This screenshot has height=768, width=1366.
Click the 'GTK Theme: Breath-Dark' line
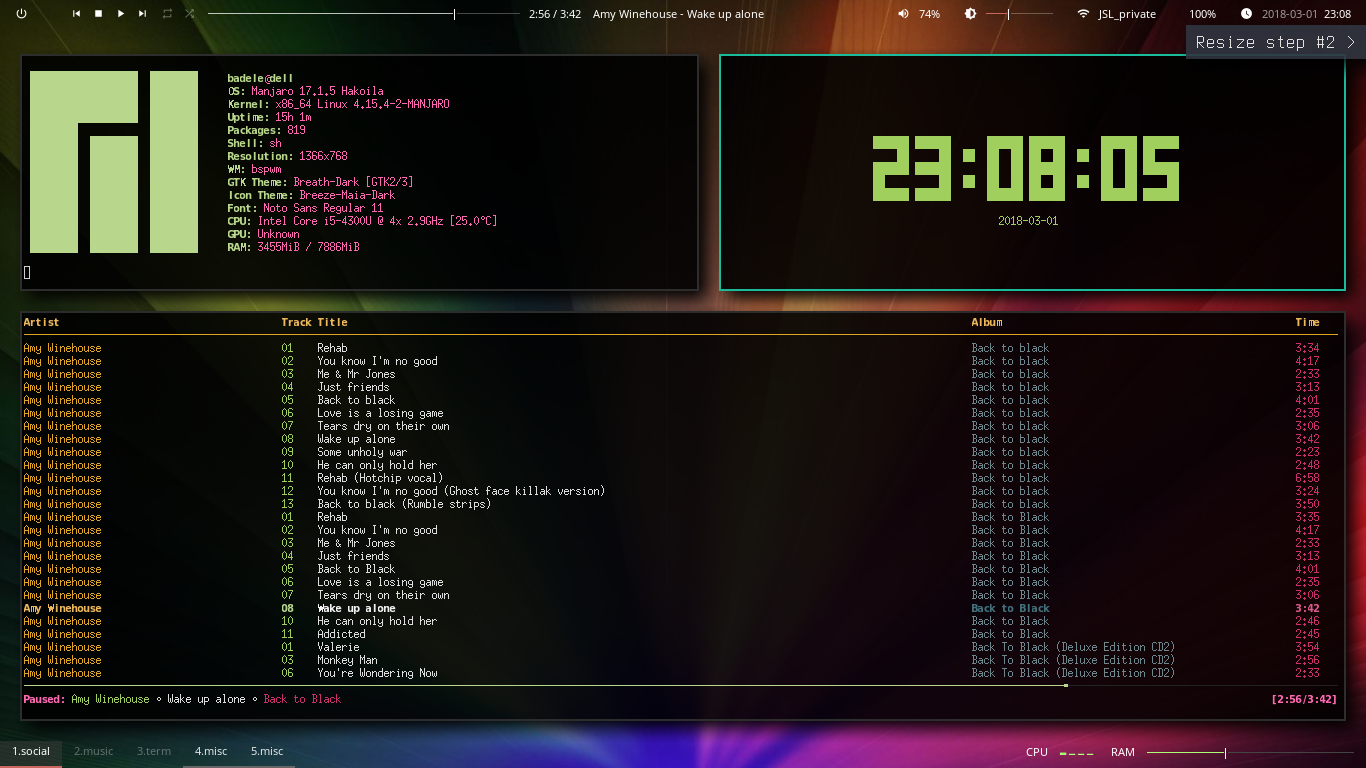point(320,182)
